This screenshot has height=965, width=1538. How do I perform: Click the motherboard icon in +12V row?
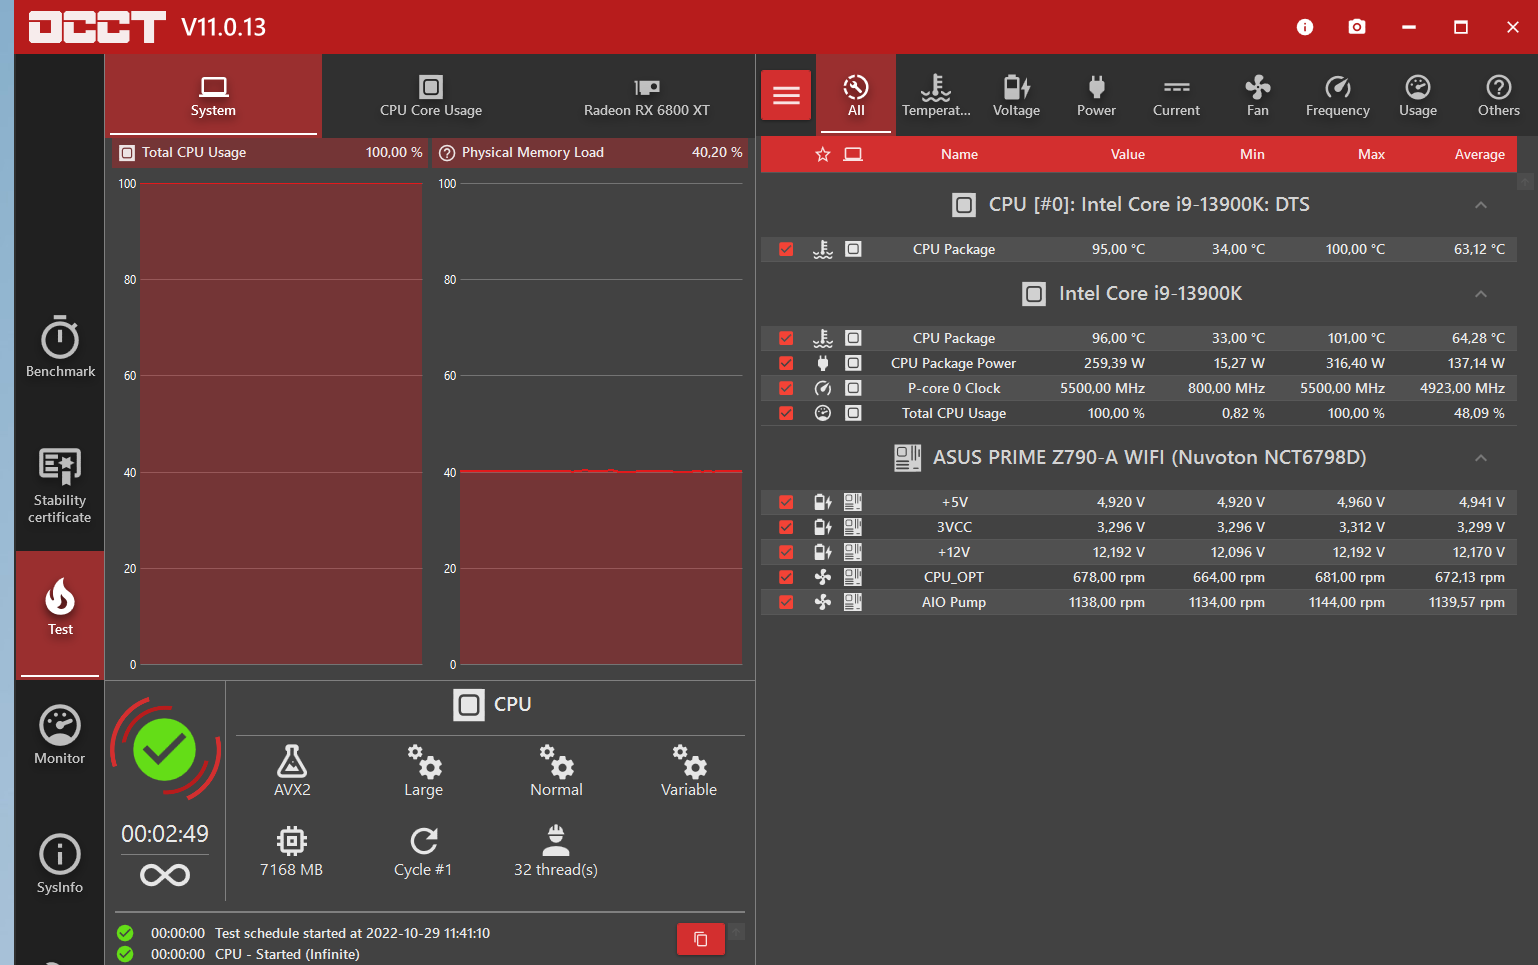(x=853, y=552)
